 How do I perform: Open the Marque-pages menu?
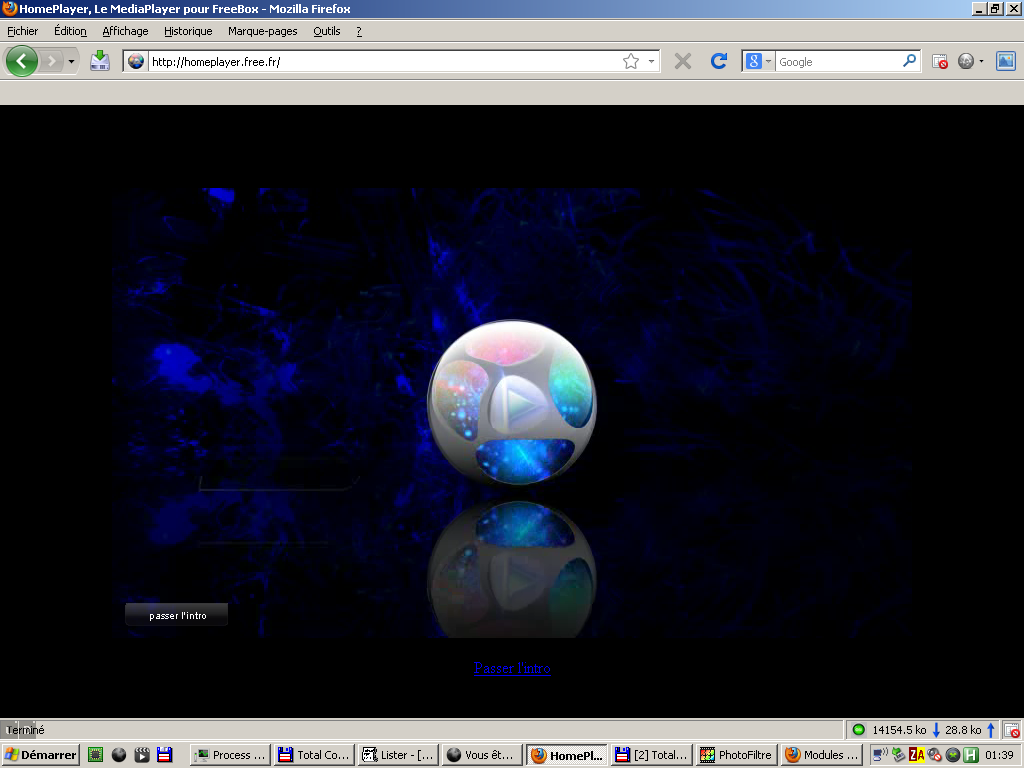coord(263,31)
